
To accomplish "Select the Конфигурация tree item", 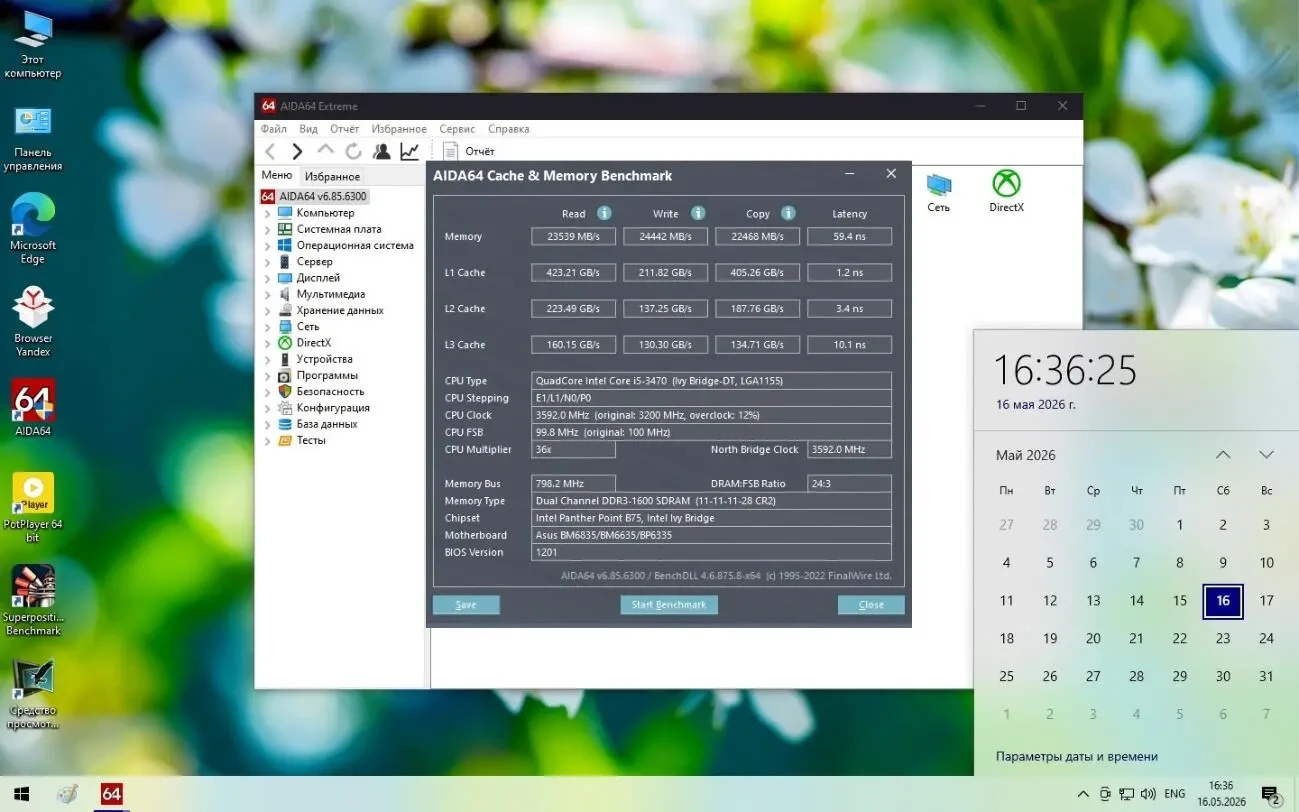I will point(333,408).
